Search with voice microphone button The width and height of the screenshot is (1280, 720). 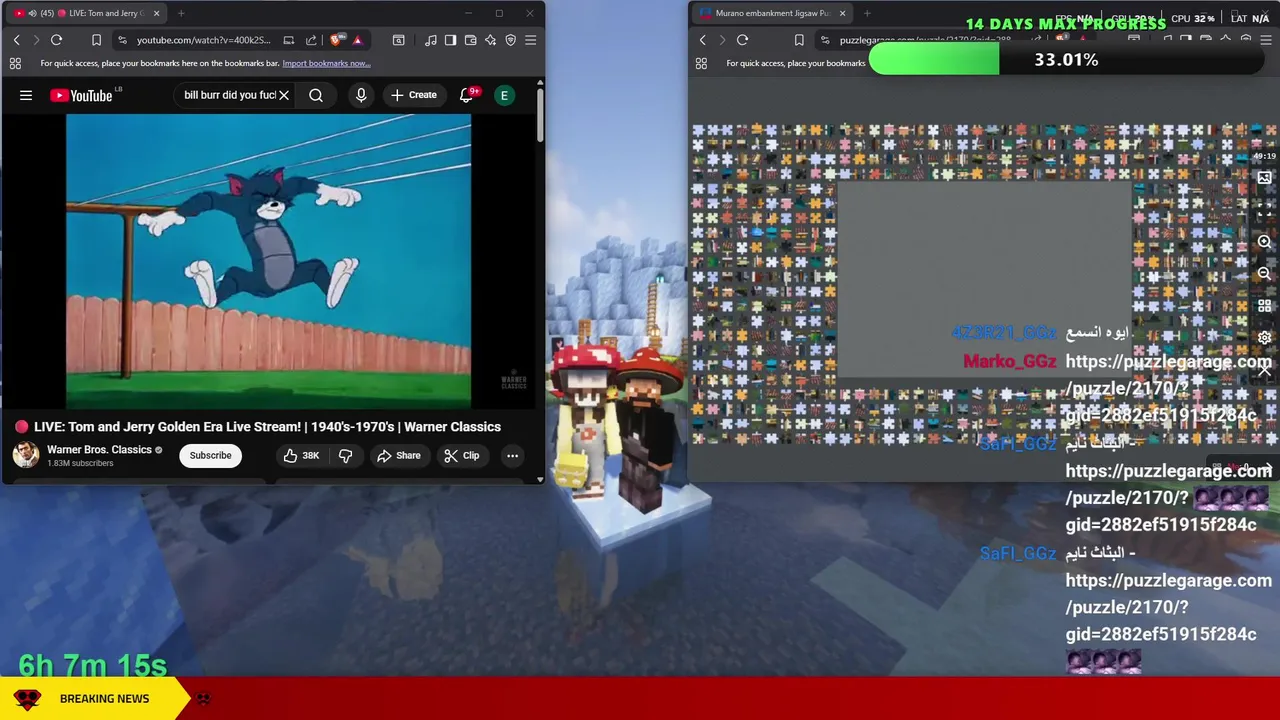pyautogui.click(x=361, y=95)
